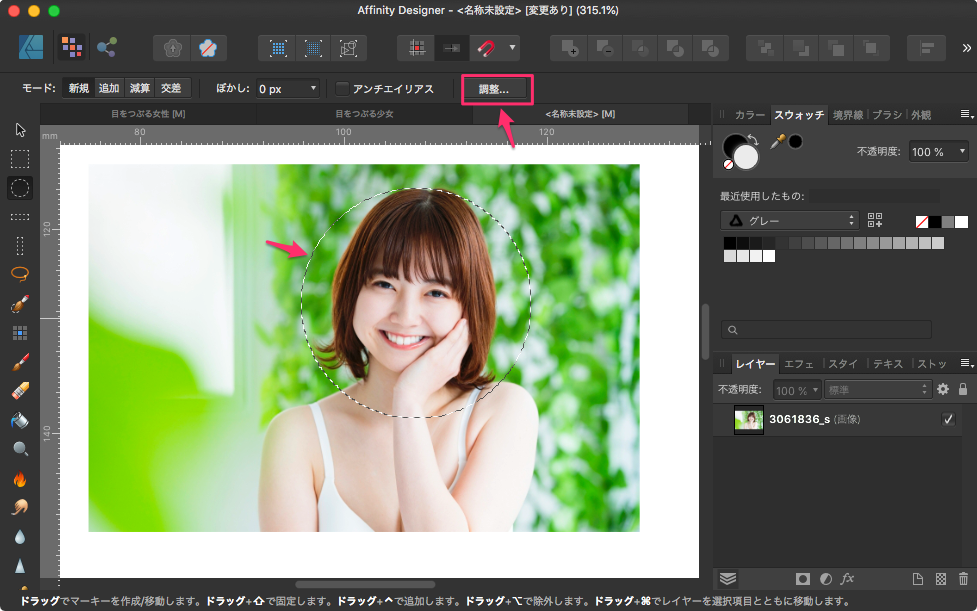Select the Flood Fill bucket tool
This screenshot has height=611, width=977.
click(19, 419)
